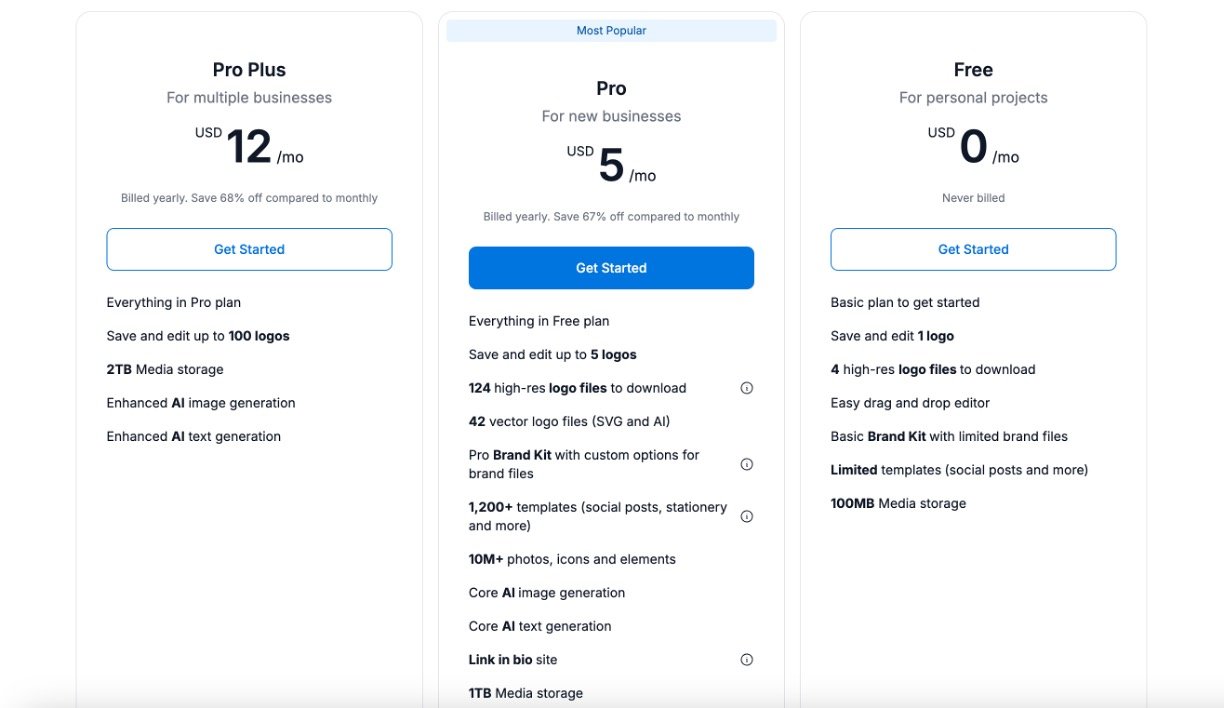Viewport: 1224px width, 708px height.
Task: Click the USD 0 /mo price
Action: point(973,148)
